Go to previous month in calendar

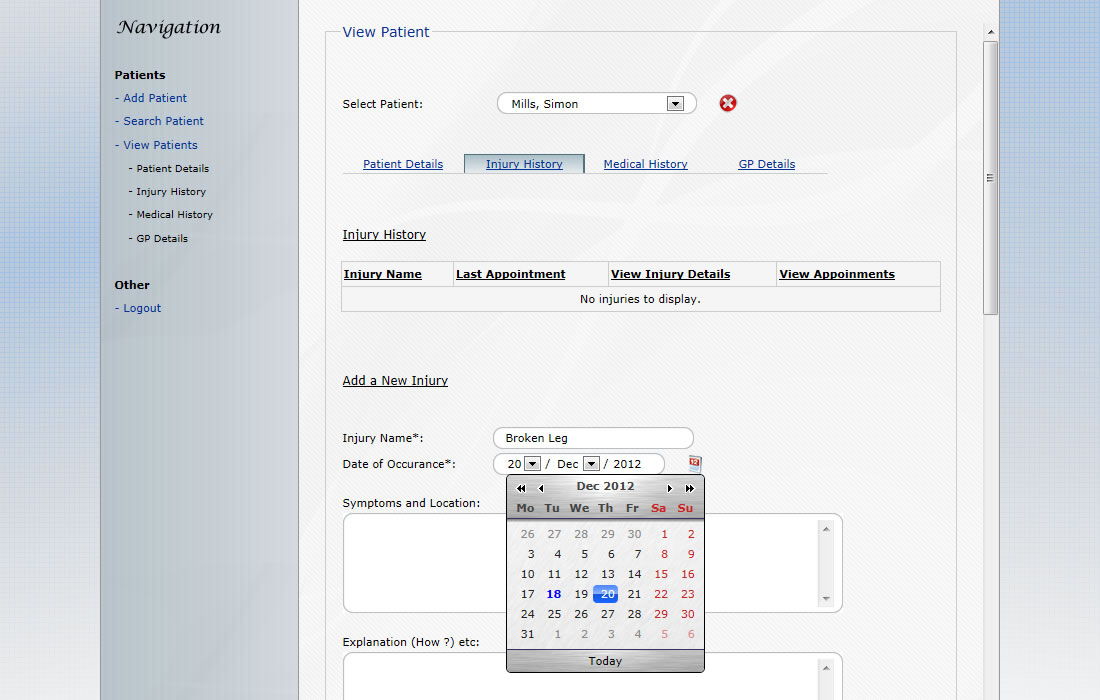(x=541, y=488)
